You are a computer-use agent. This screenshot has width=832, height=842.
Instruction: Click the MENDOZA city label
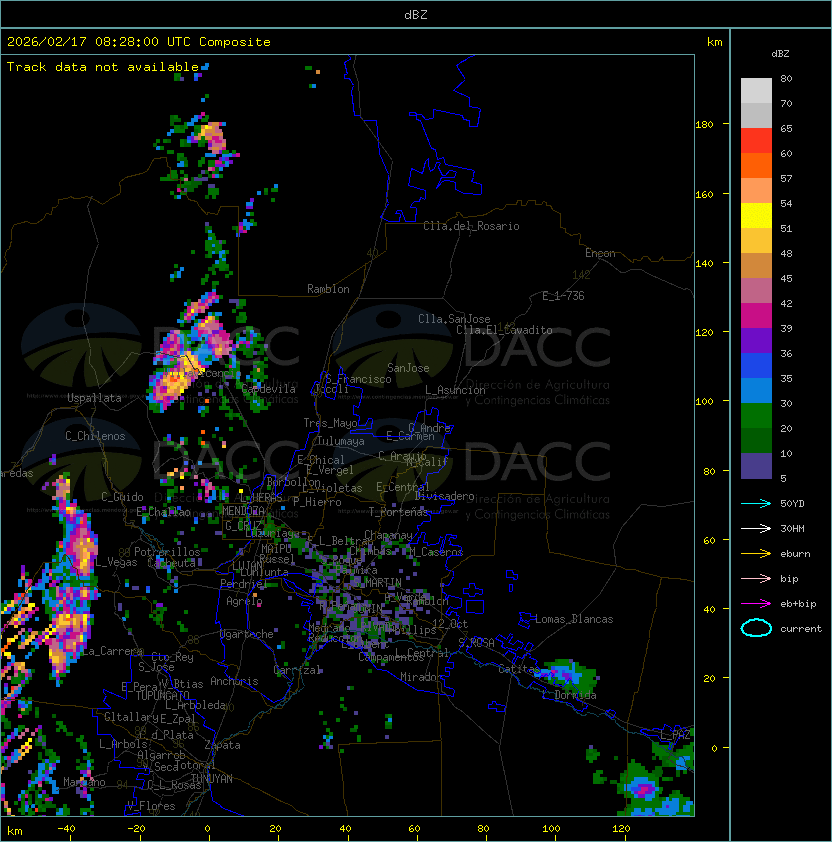[243, 510]
